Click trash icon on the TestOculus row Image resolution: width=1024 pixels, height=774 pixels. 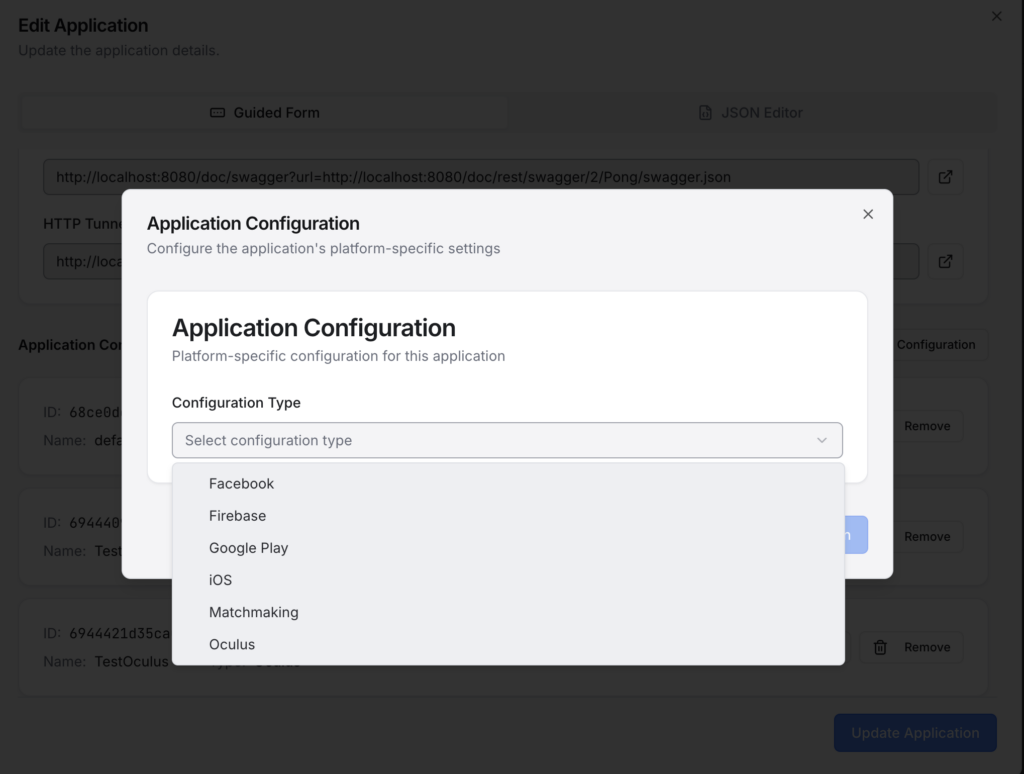pyautogui.click(x=880, y=647)
